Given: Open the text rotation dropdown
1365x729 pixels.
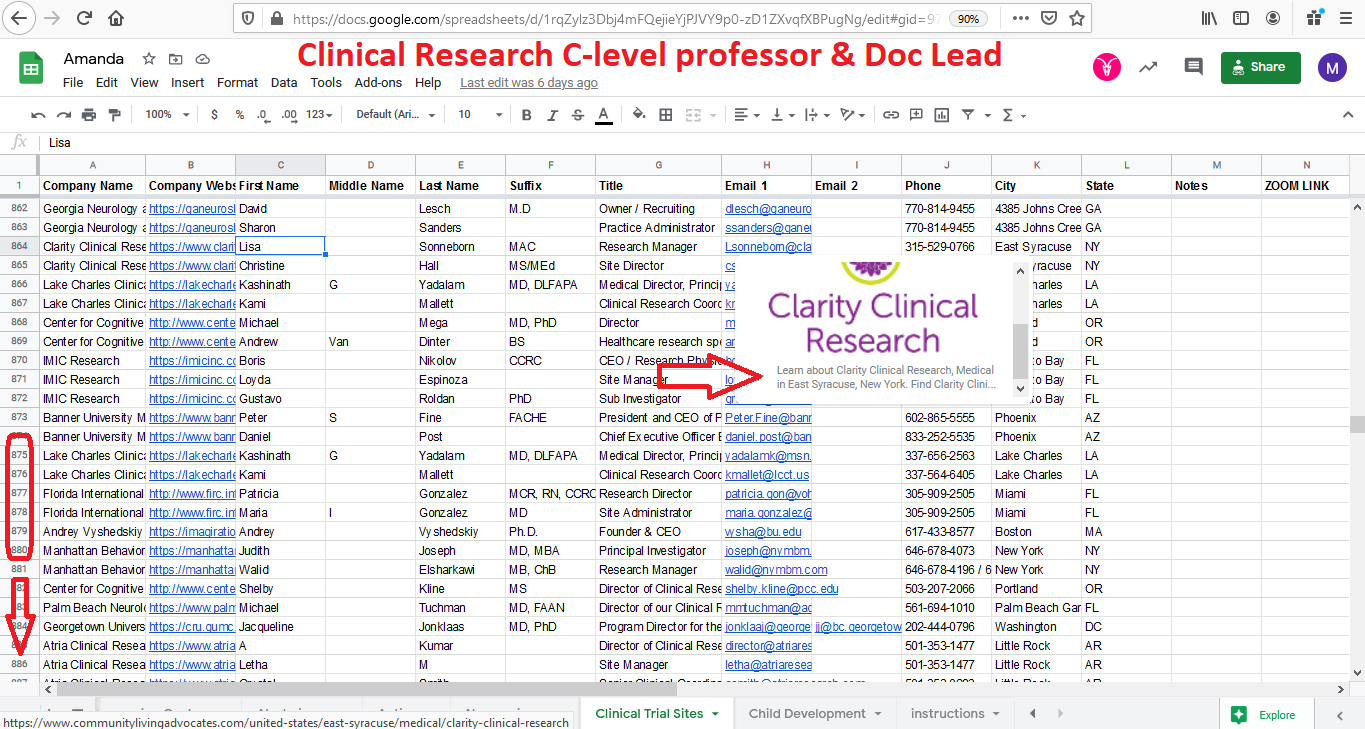Looking at the screenshot, I should click(x=853, y=115).
